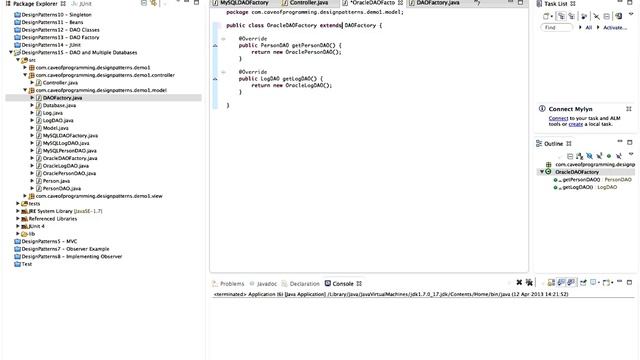Remove all terminated launches in Console
Image resolution: width=640 pixels, height=360 pixels.
[529, 282]
